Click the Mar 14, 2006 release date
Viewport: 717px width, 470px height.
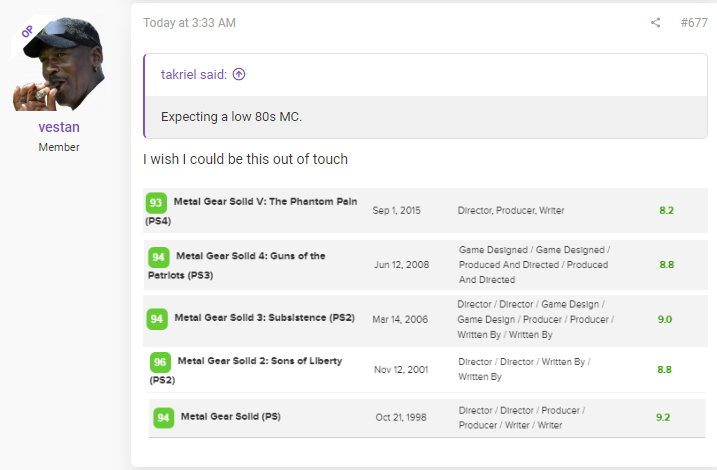[400, 319]
